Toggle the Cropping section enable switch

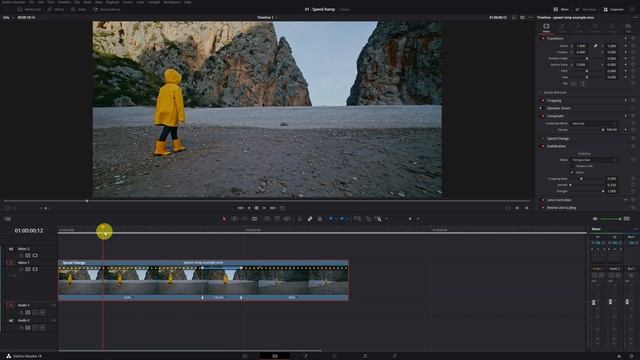tap(542, 100)
